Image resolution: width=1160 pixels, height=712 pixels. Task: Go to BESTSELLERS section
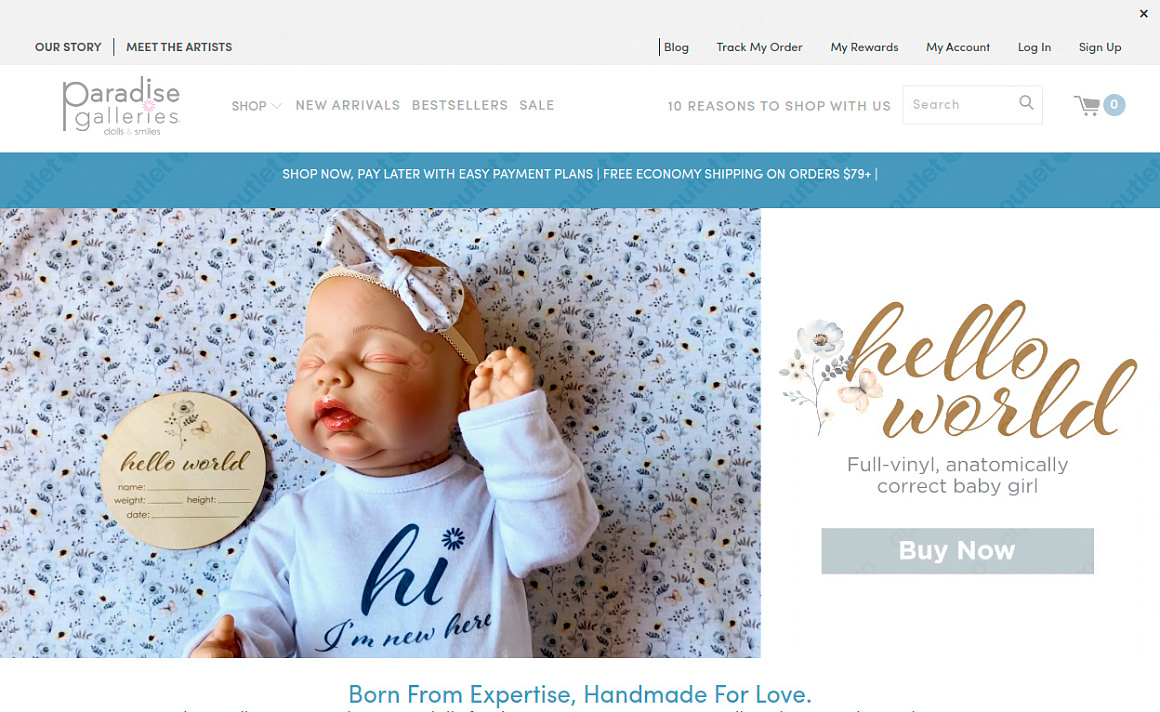460,105
